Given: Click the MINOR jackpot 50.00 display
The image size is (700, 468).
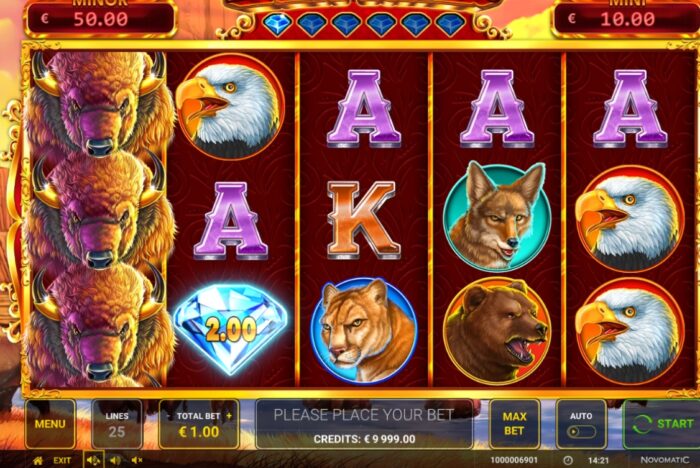Looking at the screenshot, I should click(100, 19).
